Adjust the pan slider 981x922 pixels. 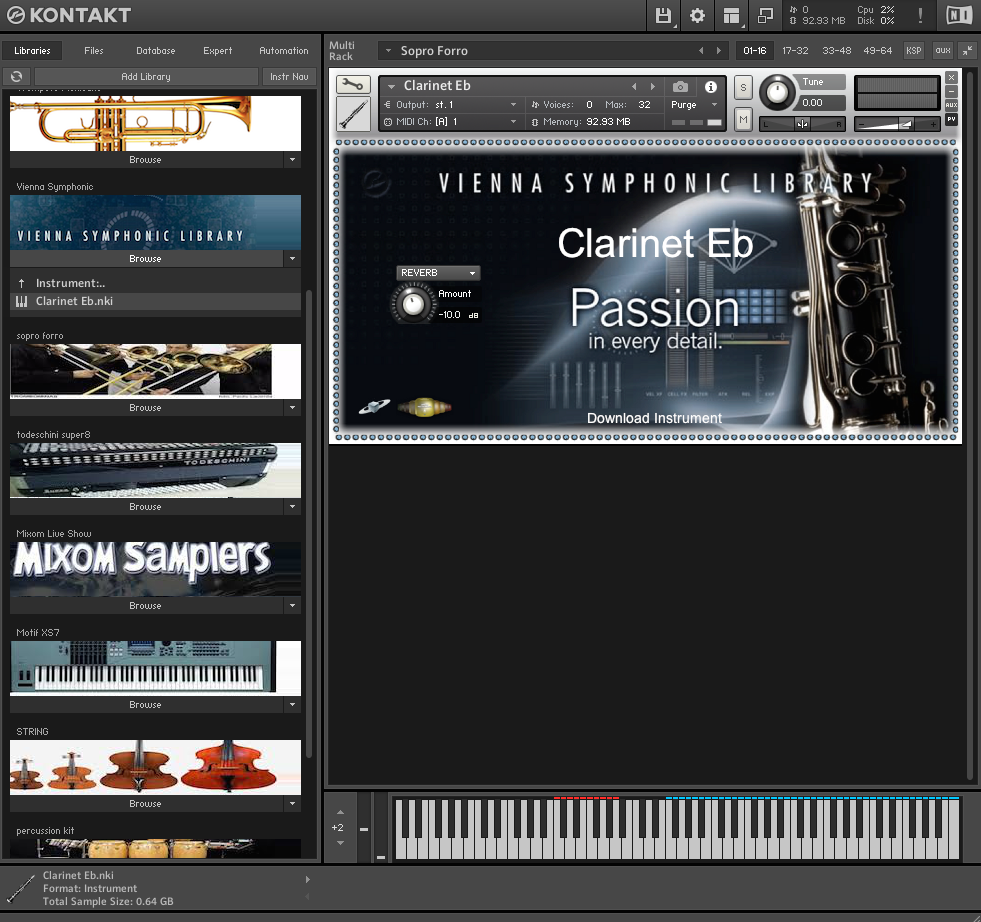coord(802,124)
